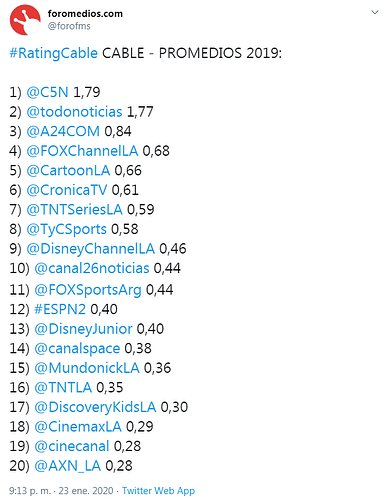Screen dimensions: 388x500
Task: Open the @canal26noticias mention link
Action: 92,268
